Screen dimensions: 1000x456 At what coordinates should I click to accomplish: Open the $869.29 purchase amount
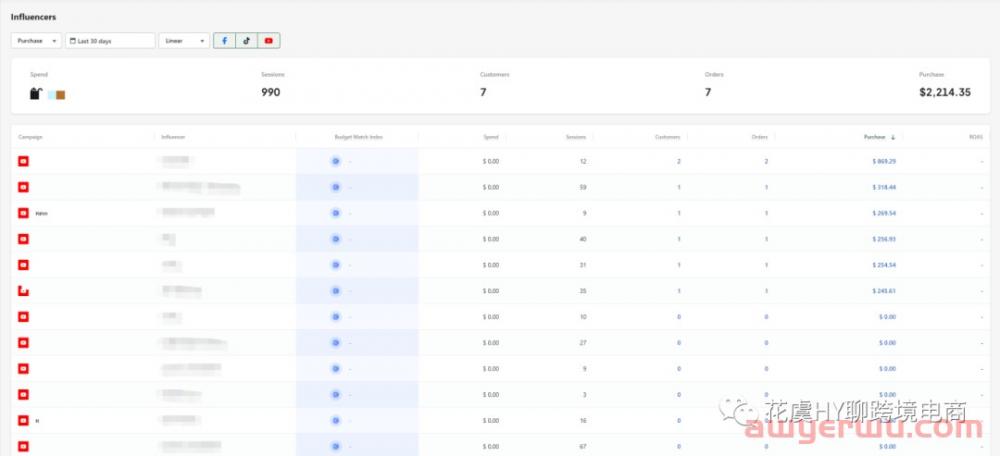tap(884, 161)
